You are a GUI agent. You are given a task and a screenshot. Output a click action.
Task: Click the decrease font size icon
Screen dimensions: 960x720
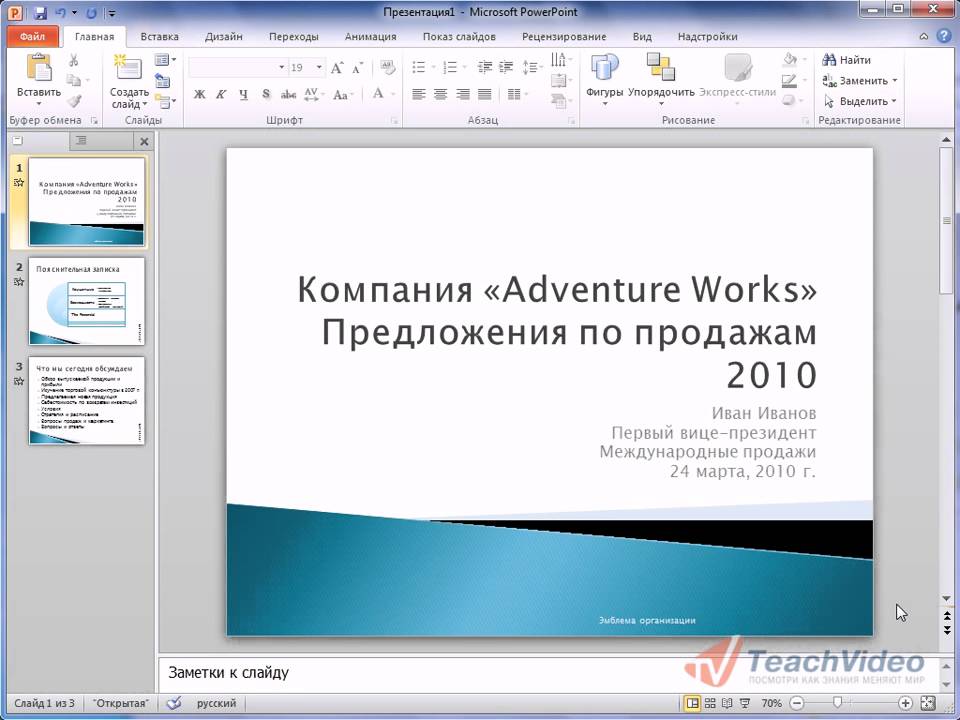[358, 67]
